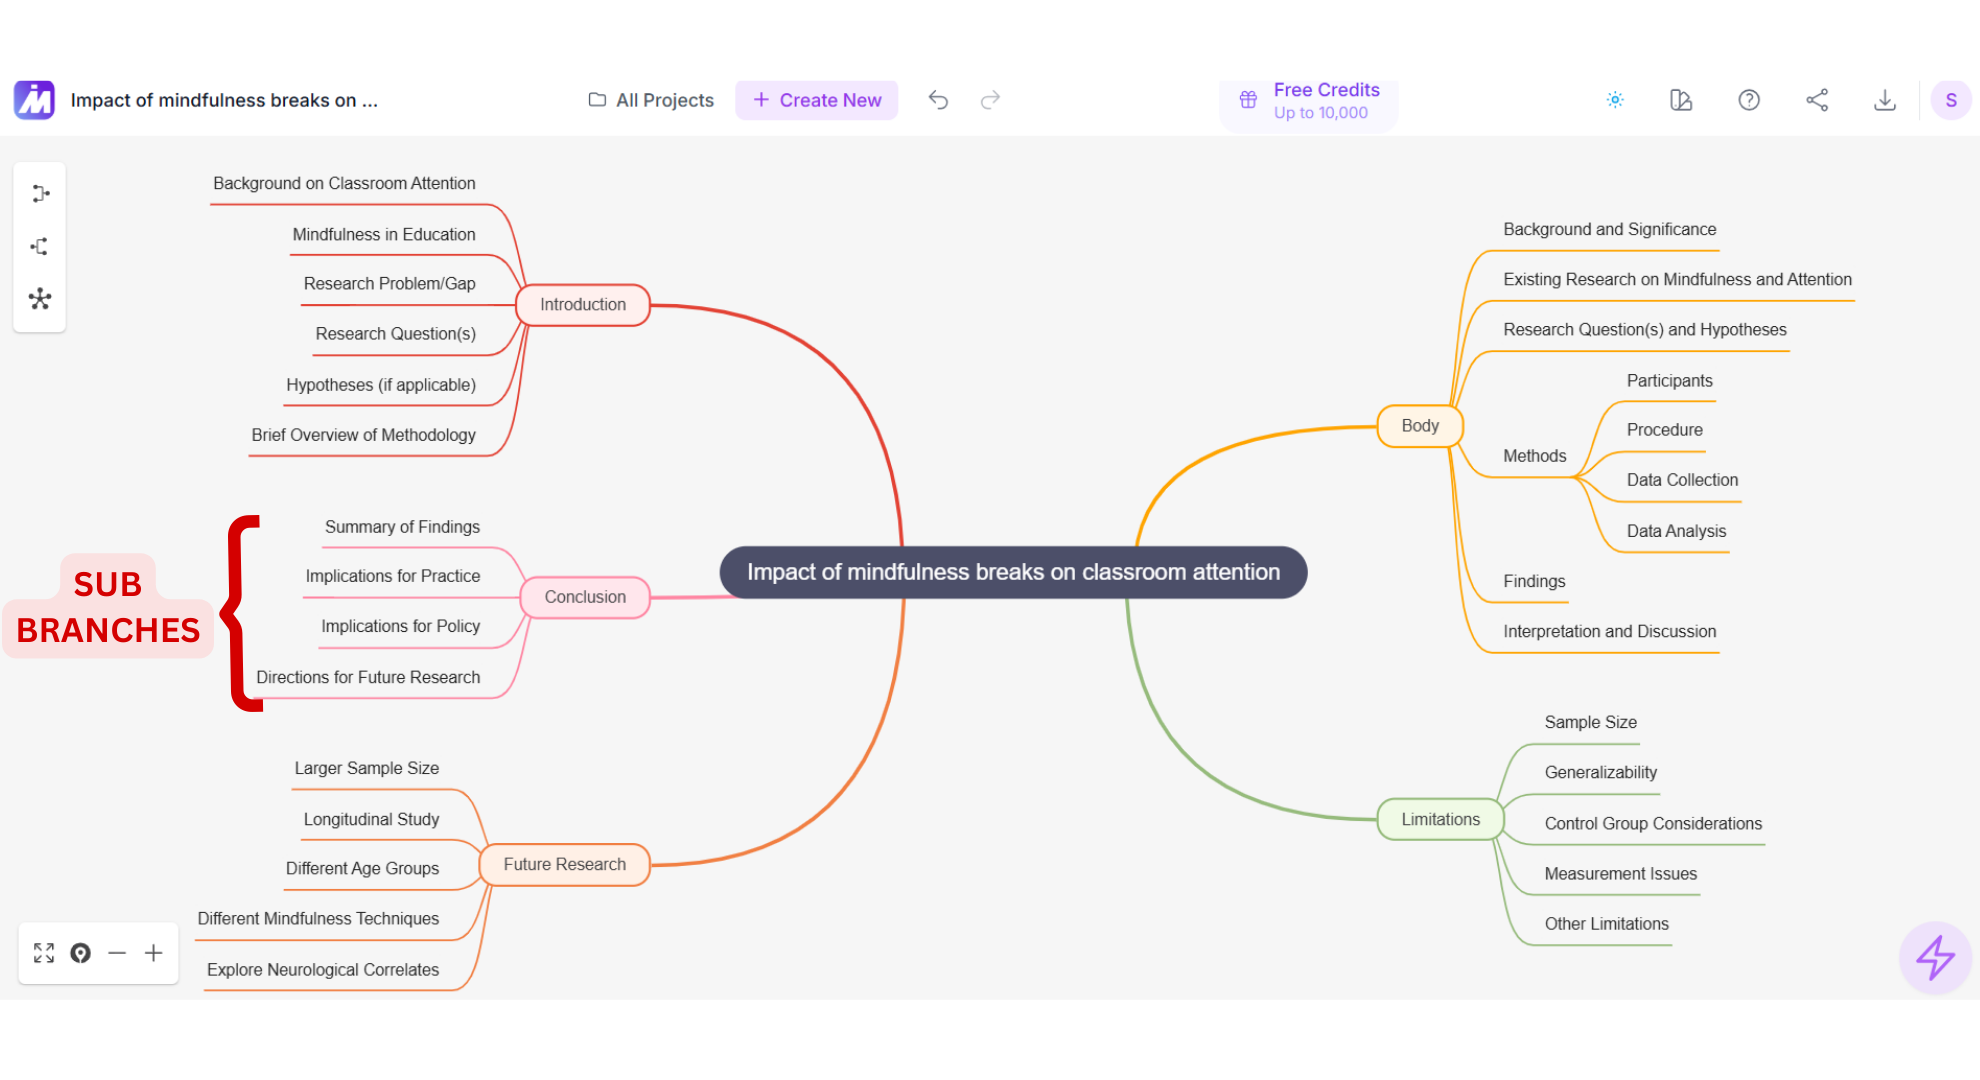Select the Sample Size node under Limitations
The image size is (1980, 1080).
(x=1591, y=722)
